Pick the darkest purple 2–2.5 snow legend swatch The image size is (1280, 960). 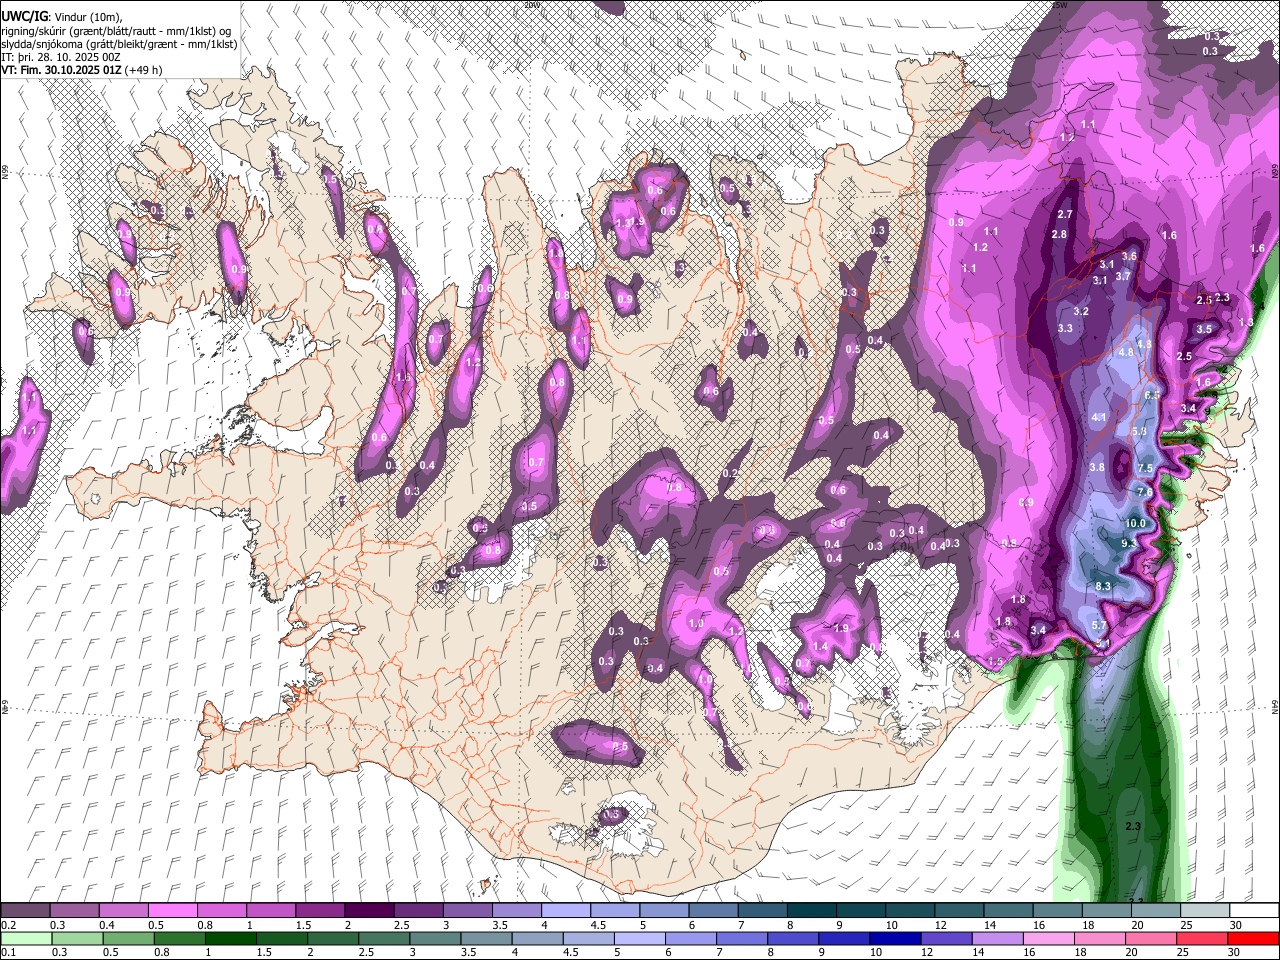point(369,911)
